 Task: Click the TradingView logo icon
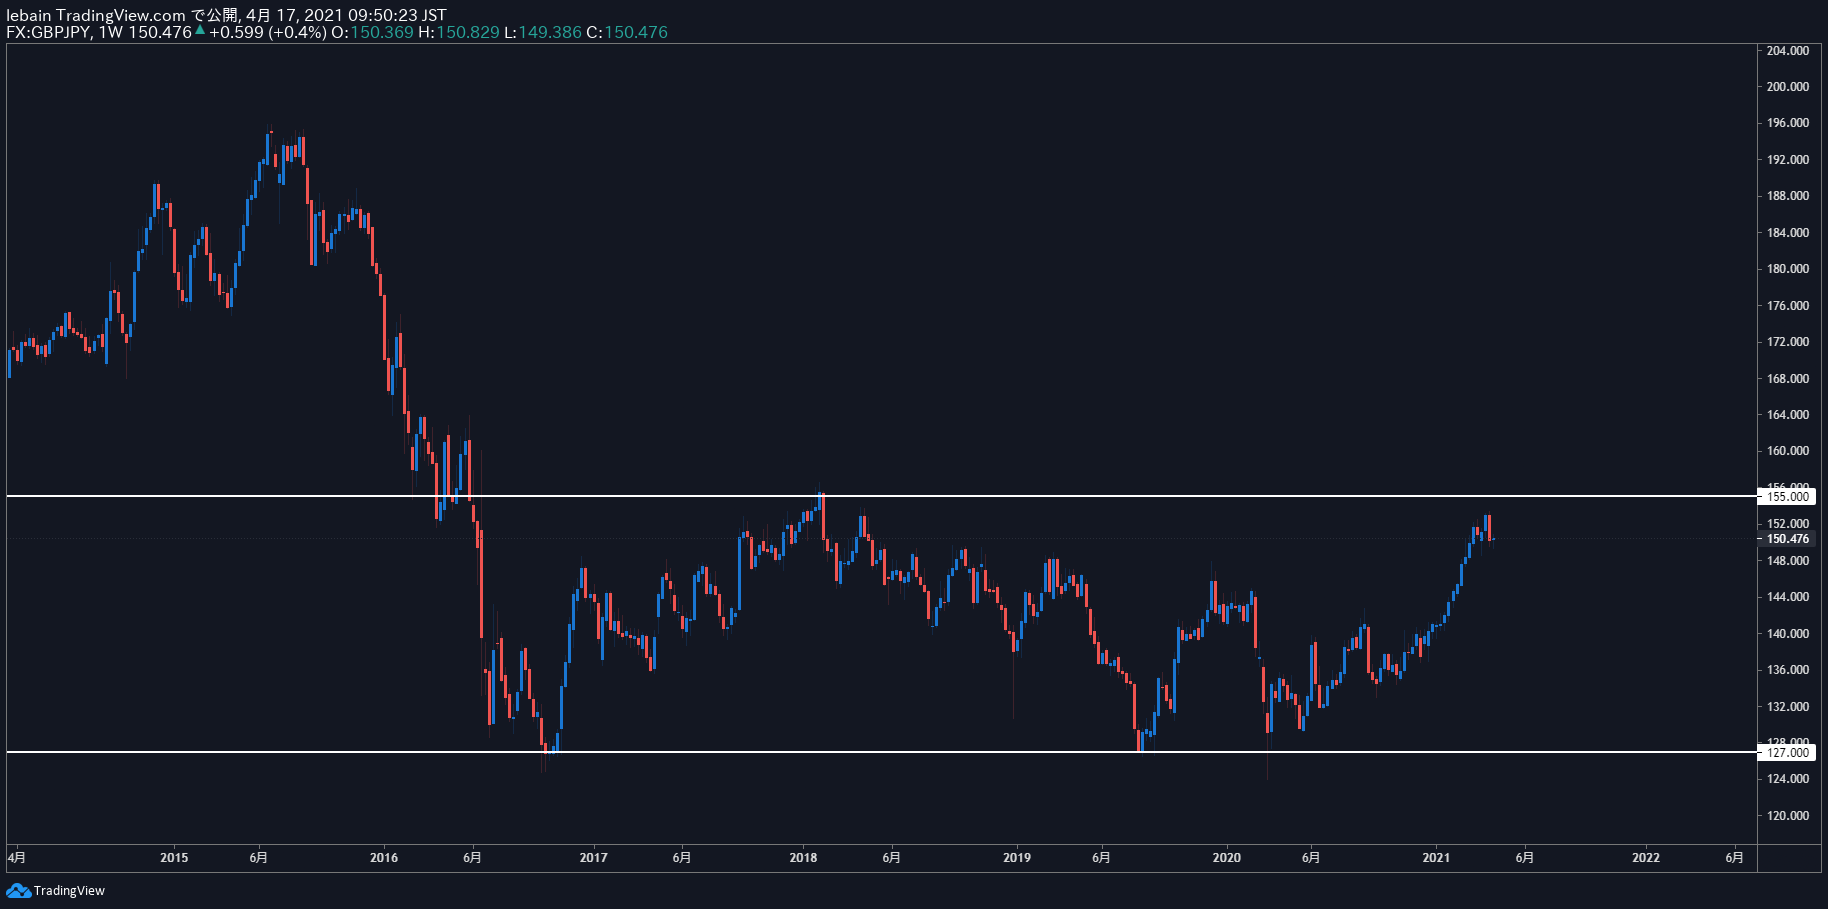pyautogui.click(x=18, y=891)
